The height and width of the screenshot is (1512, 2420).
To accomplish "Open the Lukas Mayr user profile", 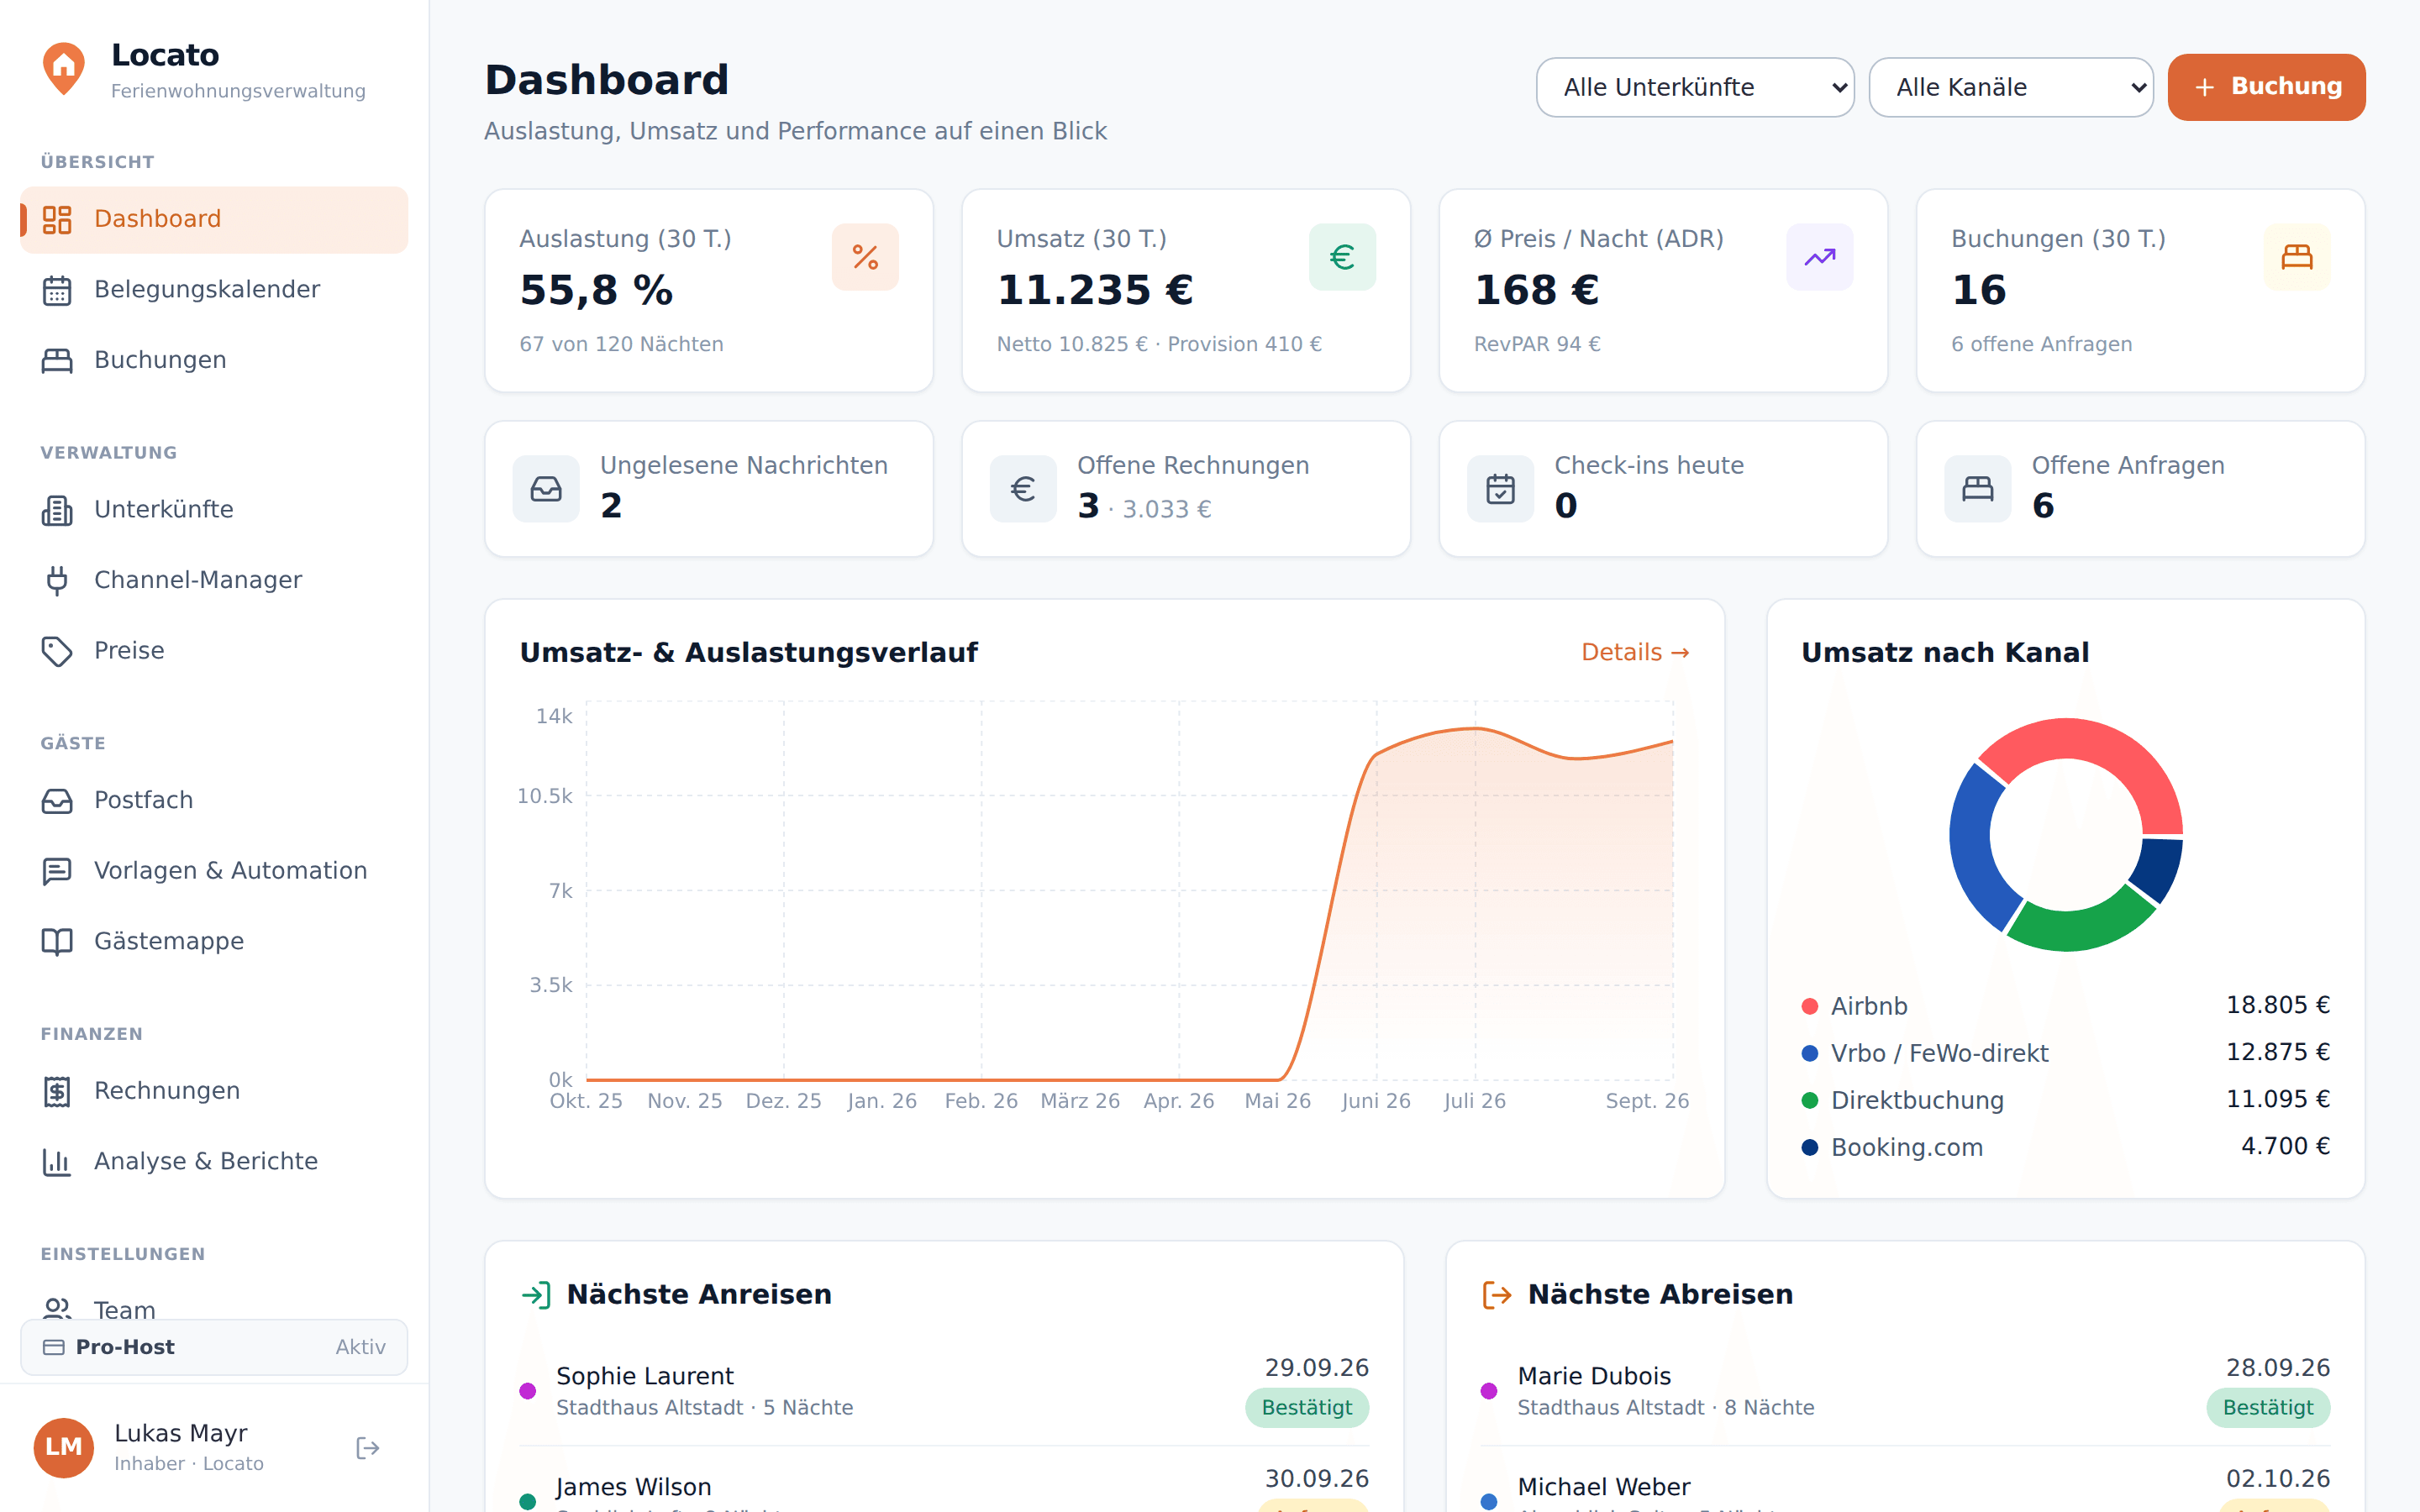I will (190, 1448).
